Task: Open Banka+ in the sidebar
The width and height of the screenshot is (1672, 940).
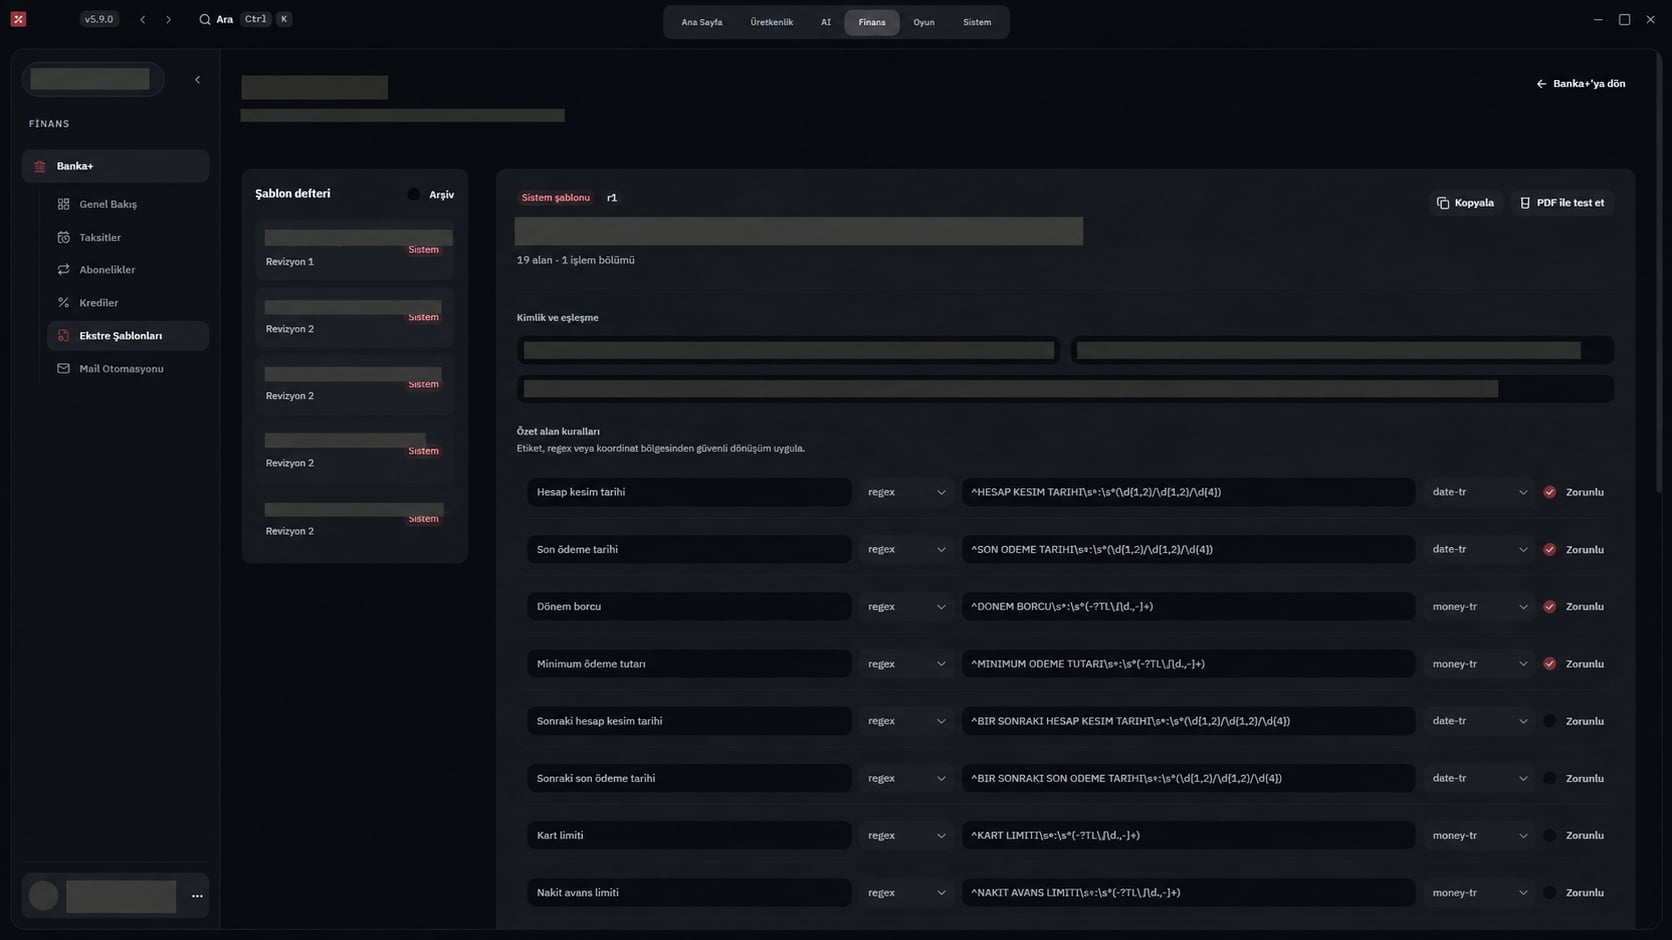Action: (x=115, y=166)
